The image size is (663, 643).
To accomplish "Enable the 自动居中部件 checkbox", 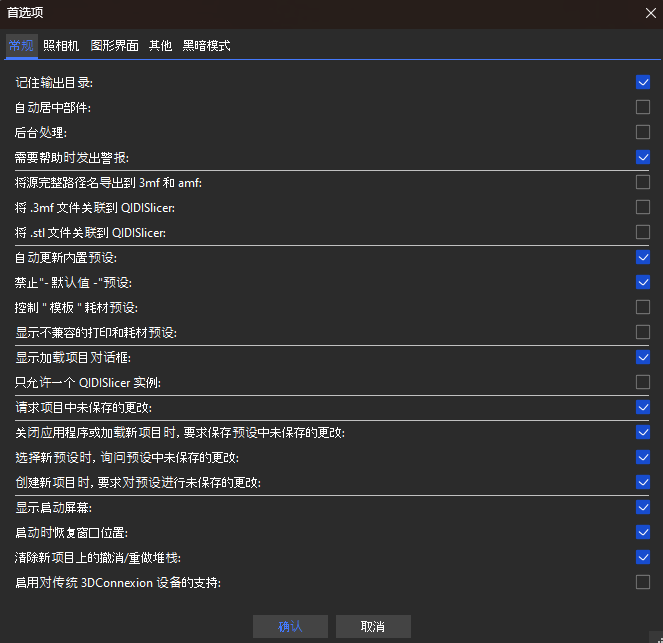I will (x=643, y=107).
